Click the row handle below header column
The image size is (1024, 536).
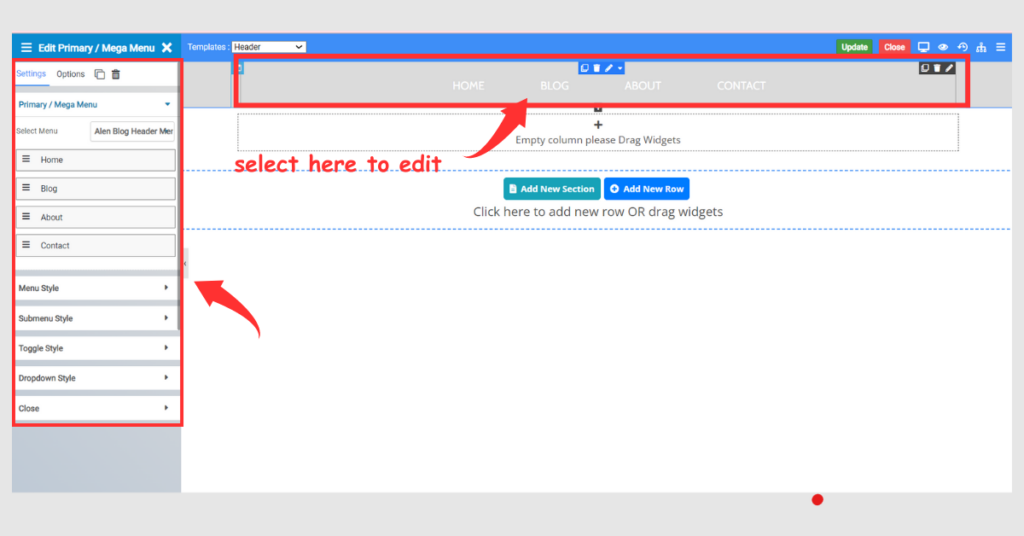(x=598, y=109)
